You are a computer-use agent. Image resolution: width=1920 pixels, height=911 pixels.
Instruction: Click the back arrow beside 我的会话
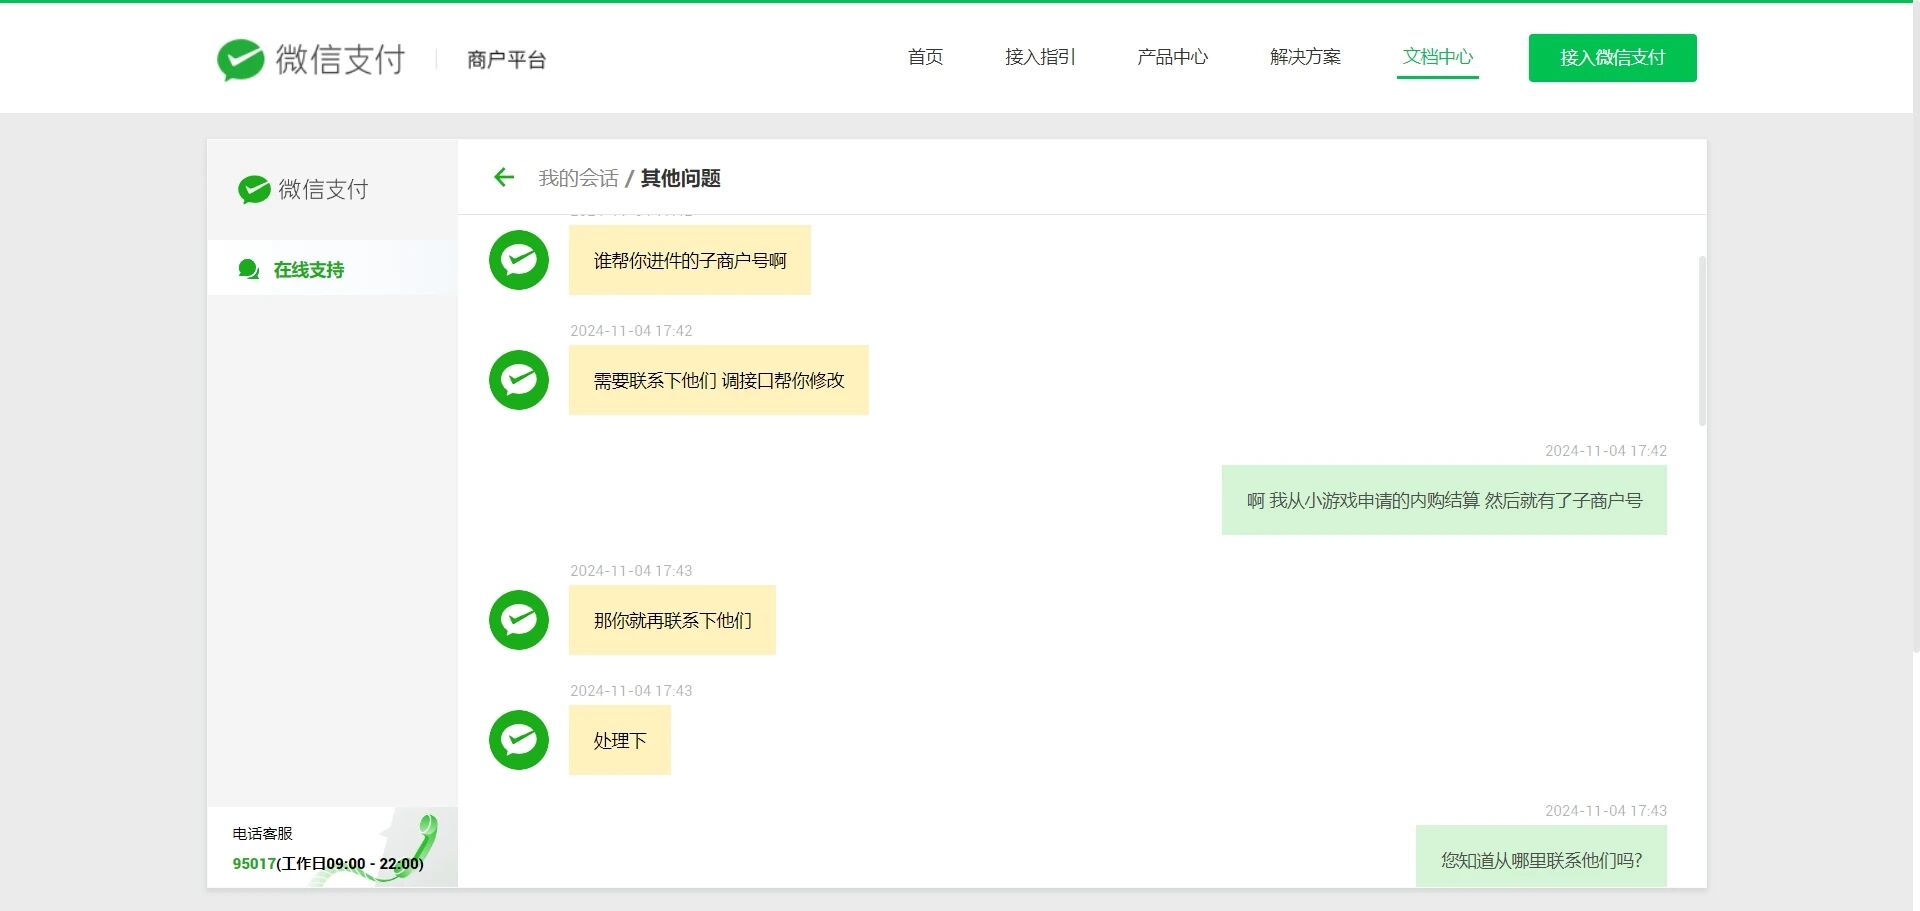click(x=504, y=177)
